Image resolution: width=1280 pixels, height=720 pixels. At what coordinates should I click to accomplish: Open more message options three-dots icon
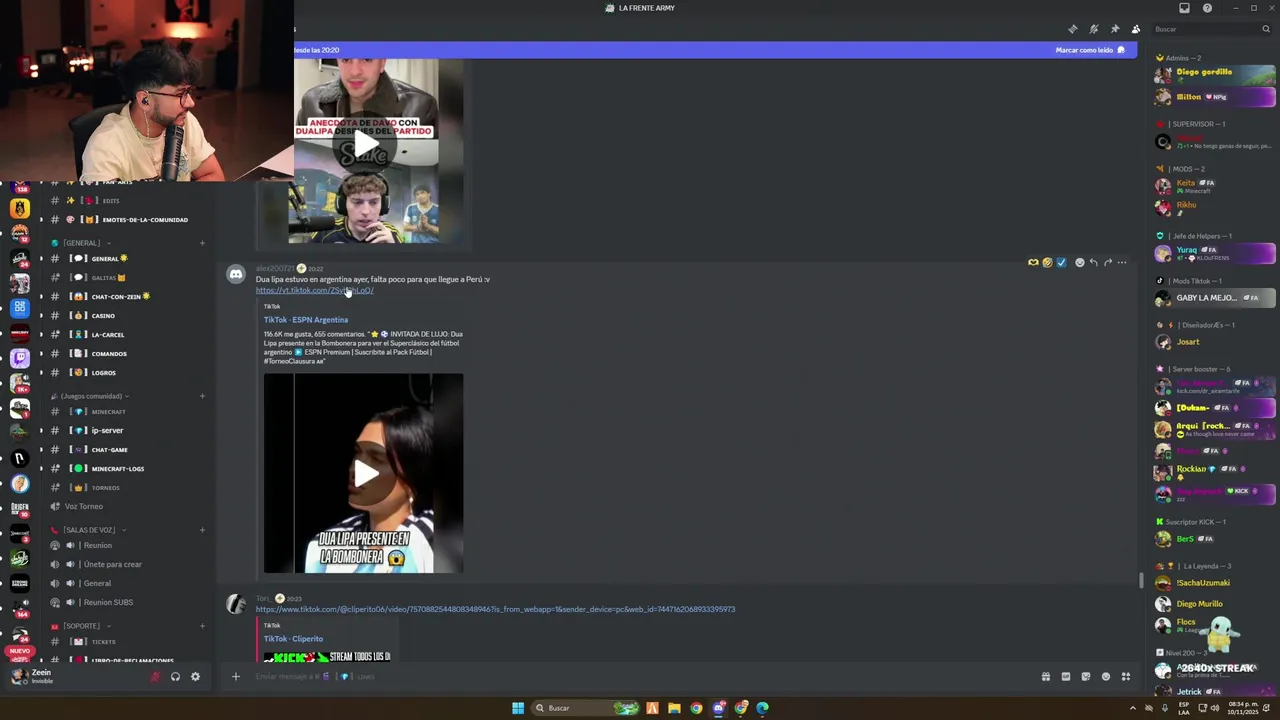pyautogui.click(x=1122, y=263)
